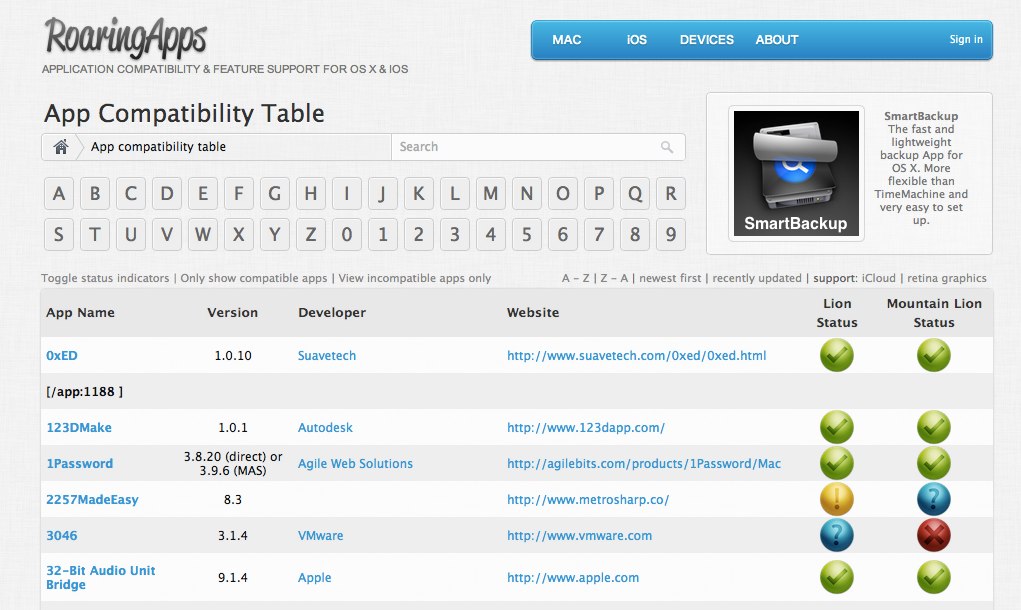Filter apps by letter R
1021x610 pixels.
click(671, 193)
